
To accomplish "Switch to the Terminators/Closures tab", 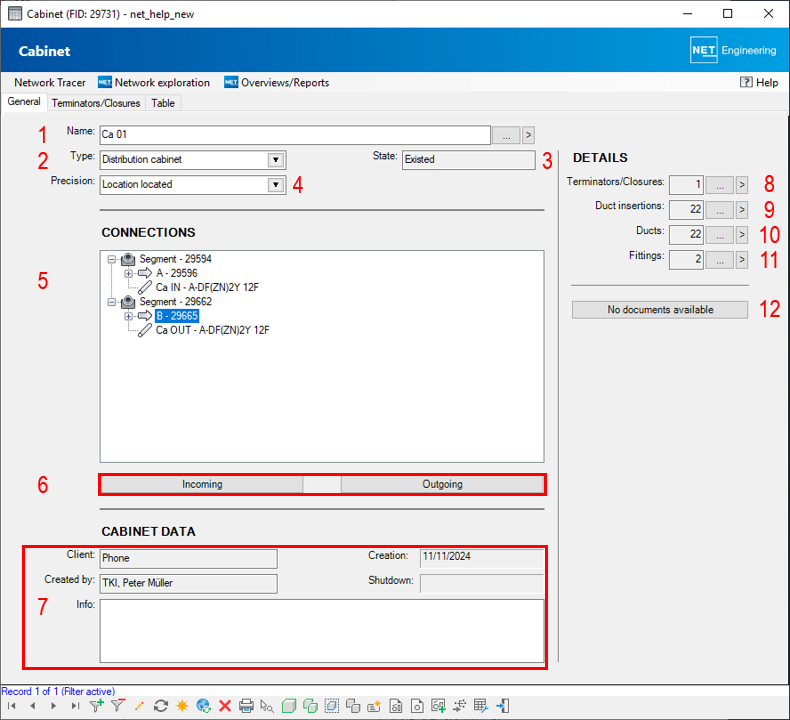I will point(96,103).
